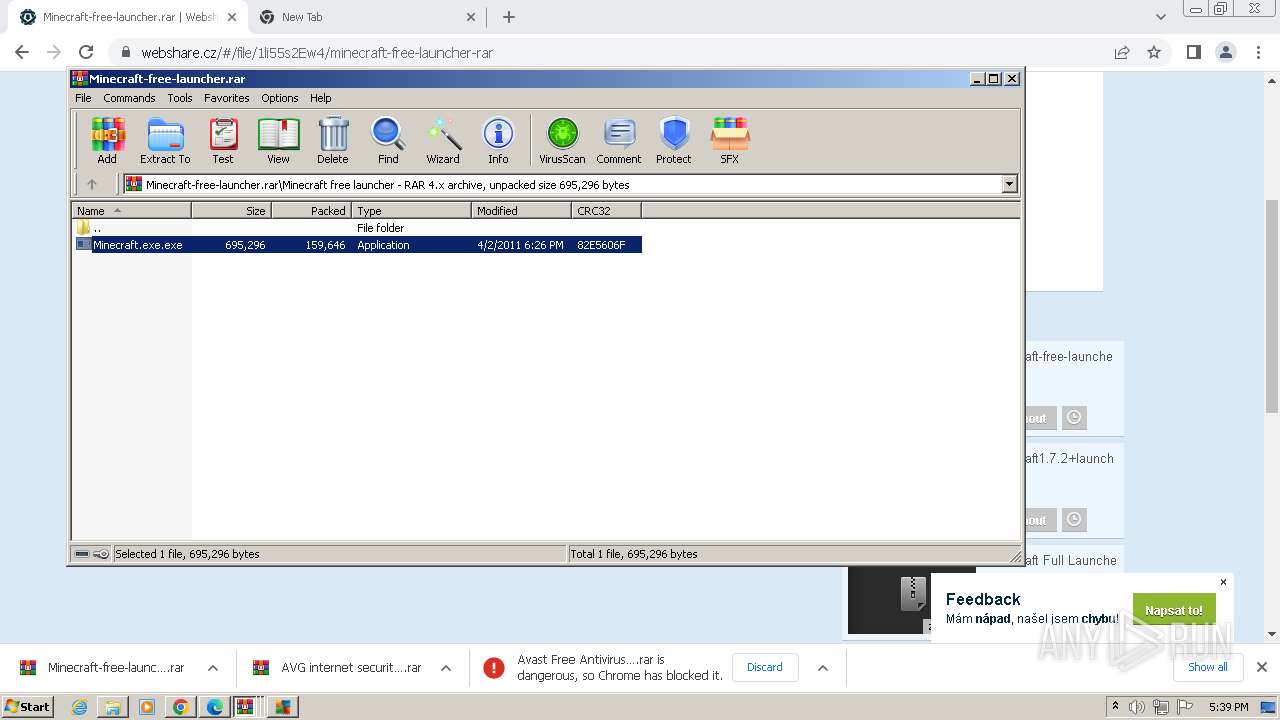Viewport: 1280px width, 720px height.
Task: Sort by Modified column header
Action: pyautogui.click(x=521, y=210)
